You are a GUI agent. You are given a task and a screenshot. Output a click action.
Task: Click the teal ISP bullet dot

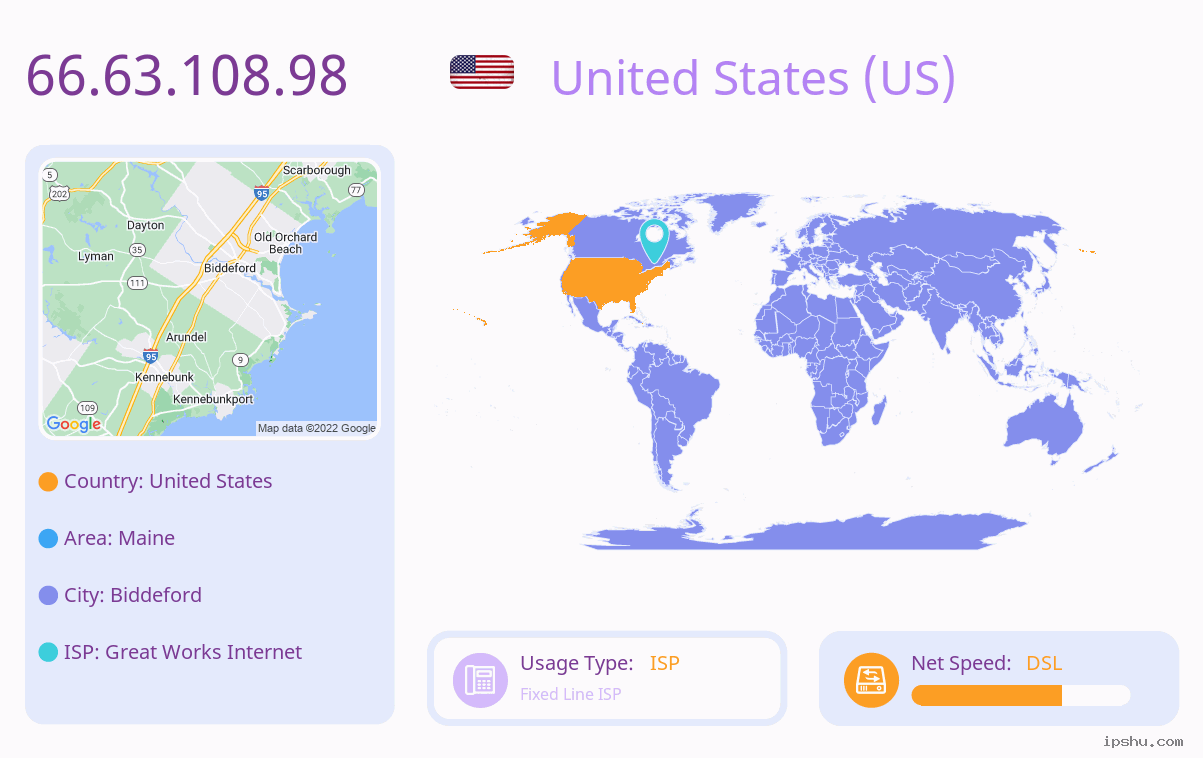(48, 653)
